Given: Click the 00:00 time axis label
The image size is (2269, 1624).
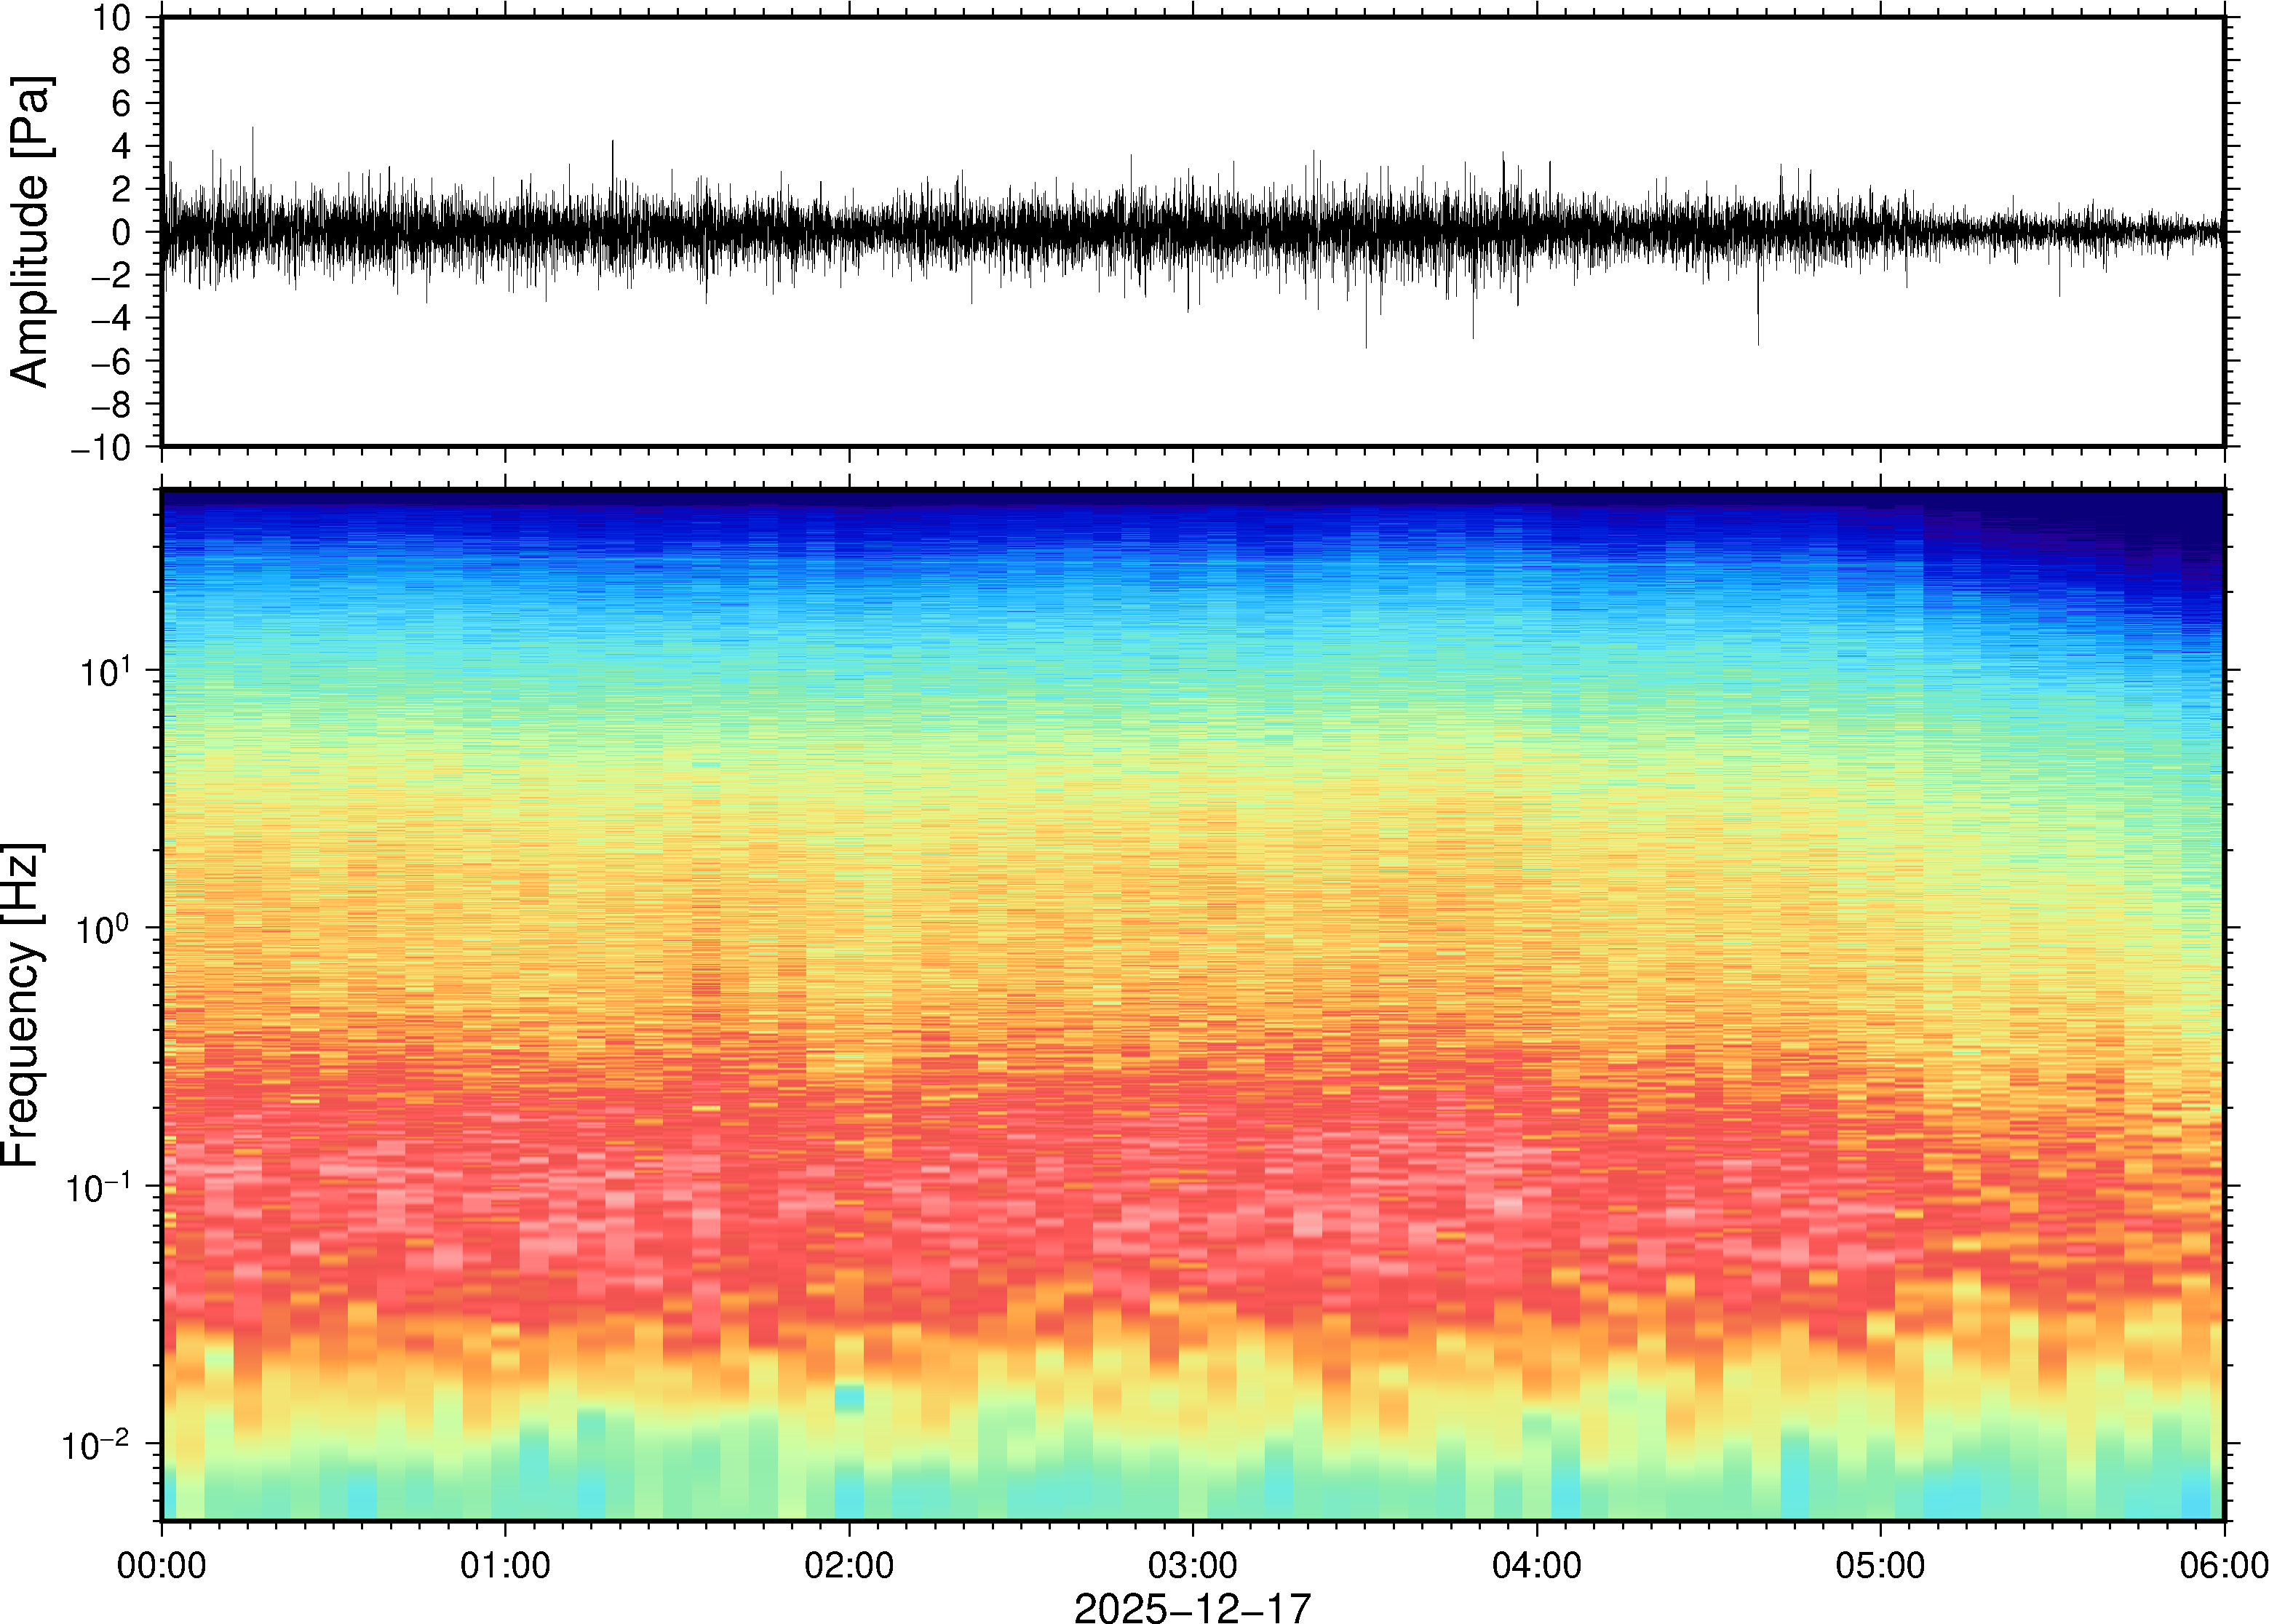Looking at the screenshot, I should [162, 1565].
